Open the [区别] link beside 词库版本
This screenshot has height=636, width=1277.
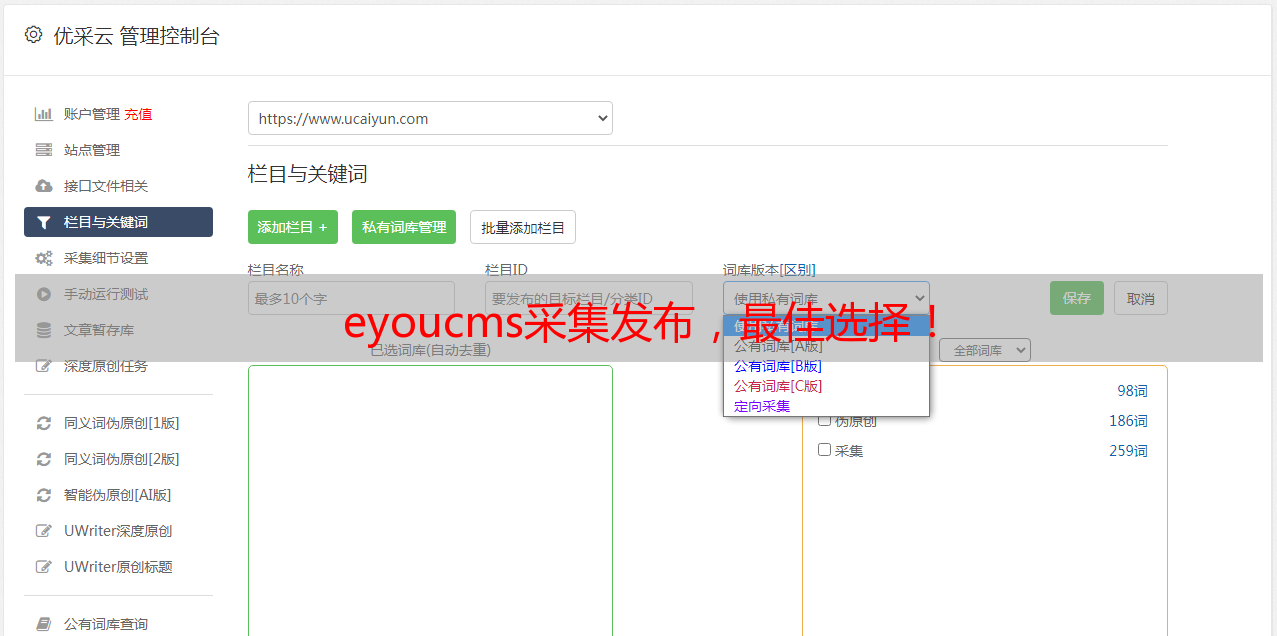[797, 270]
